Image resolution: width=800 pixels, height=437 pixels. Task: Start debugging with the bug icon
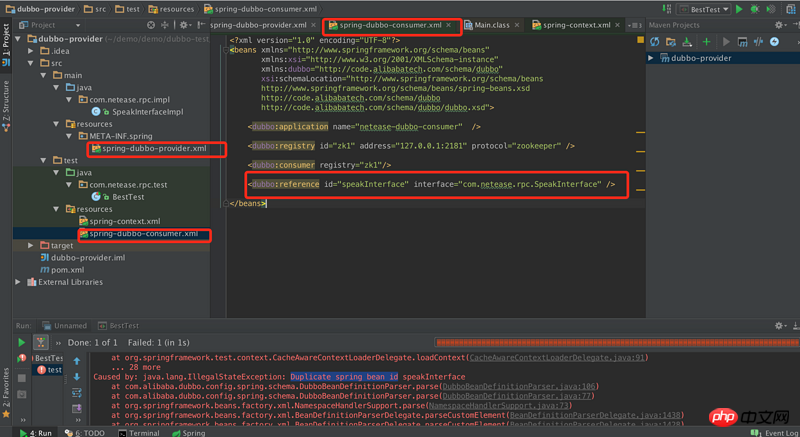click(755, 9)
